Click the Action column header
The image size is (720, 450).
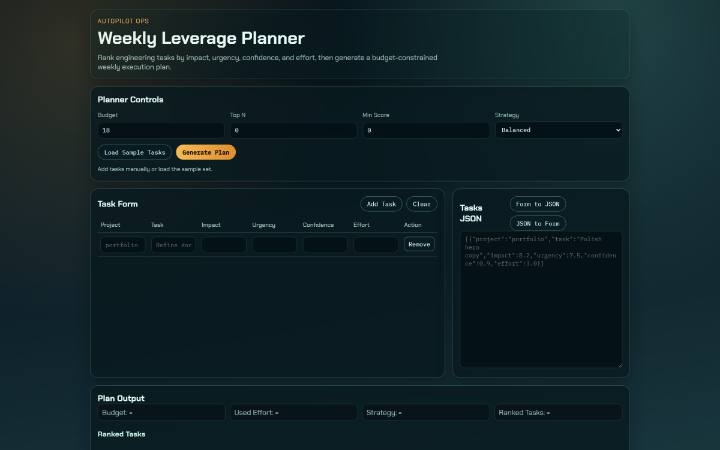(x=412, y=225)
